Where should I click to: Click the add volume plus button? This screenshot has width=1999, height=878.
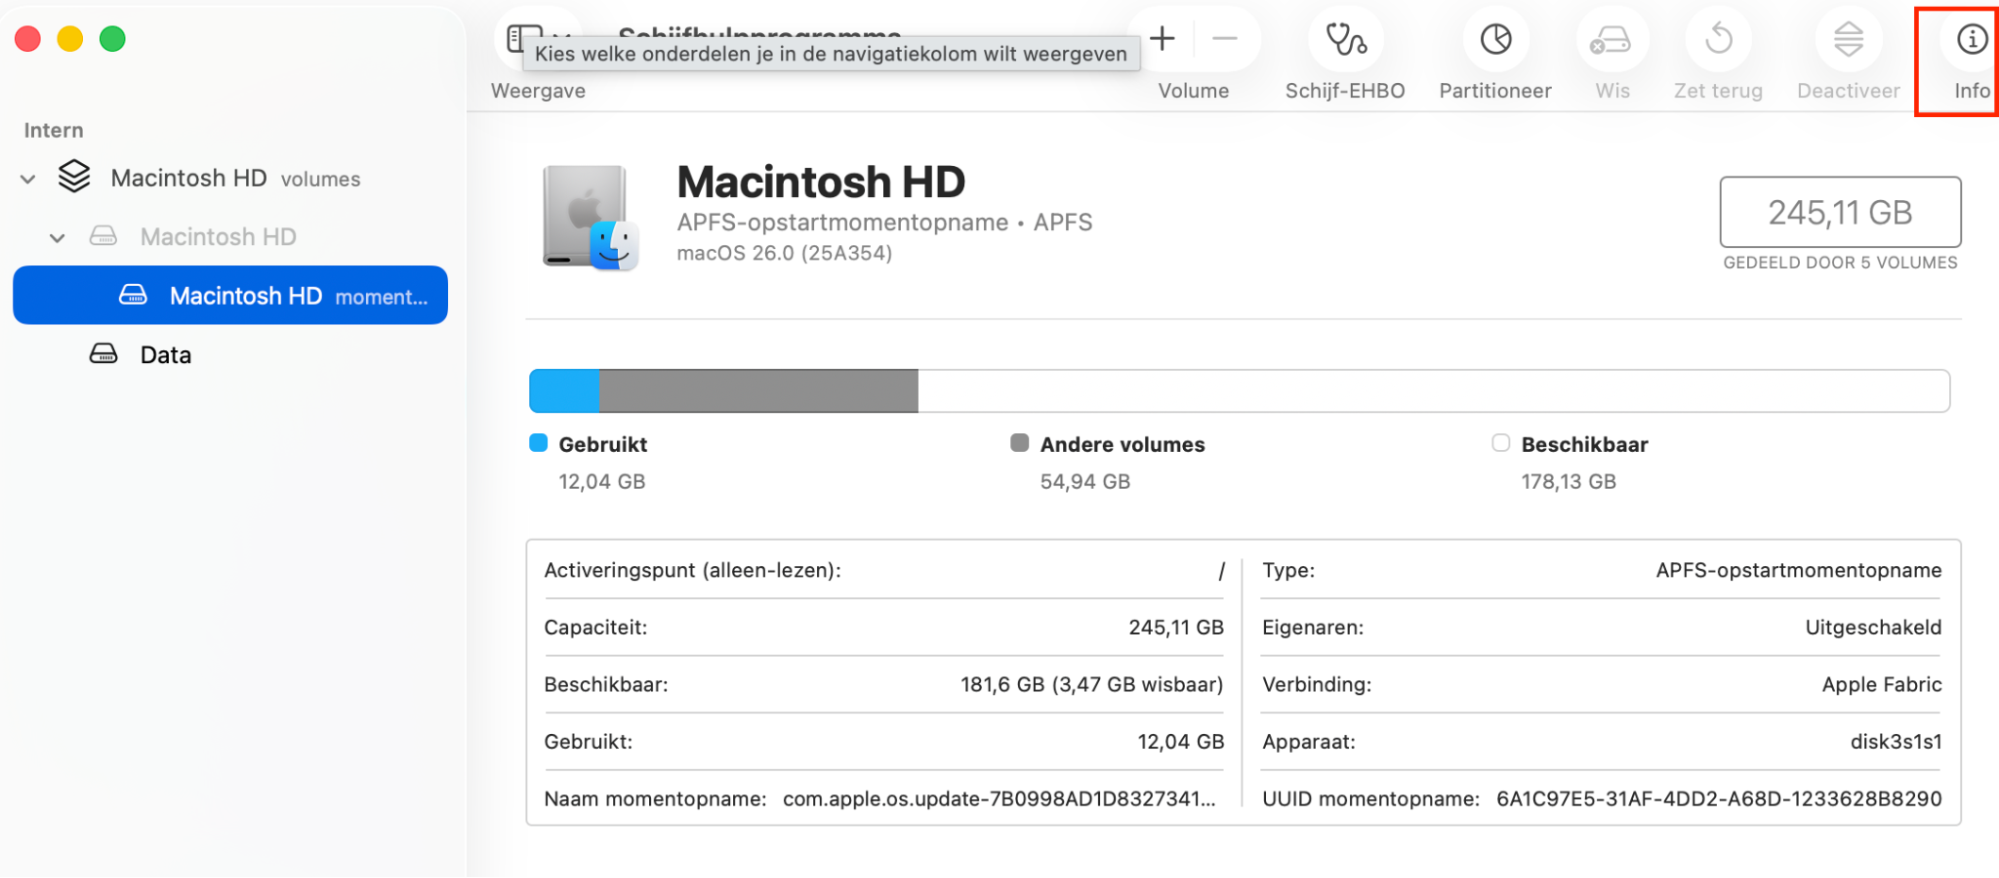tap(1162, 39)
